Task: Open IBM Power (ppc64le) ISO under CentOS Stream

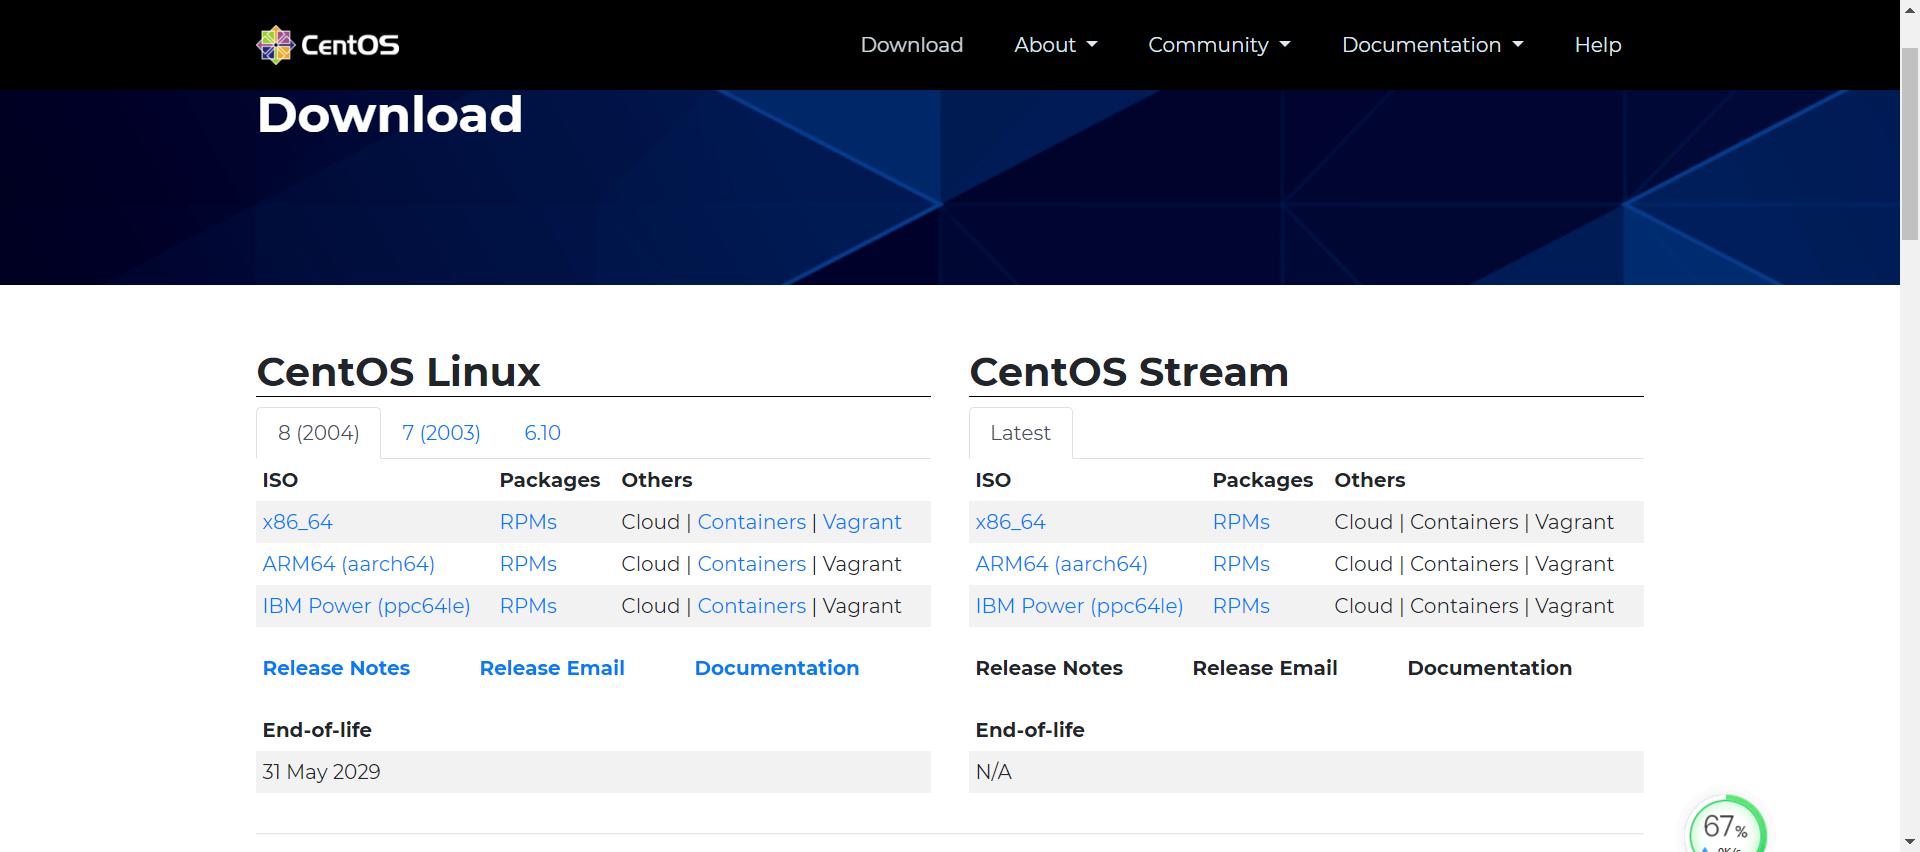Action: click(1079, 606)
